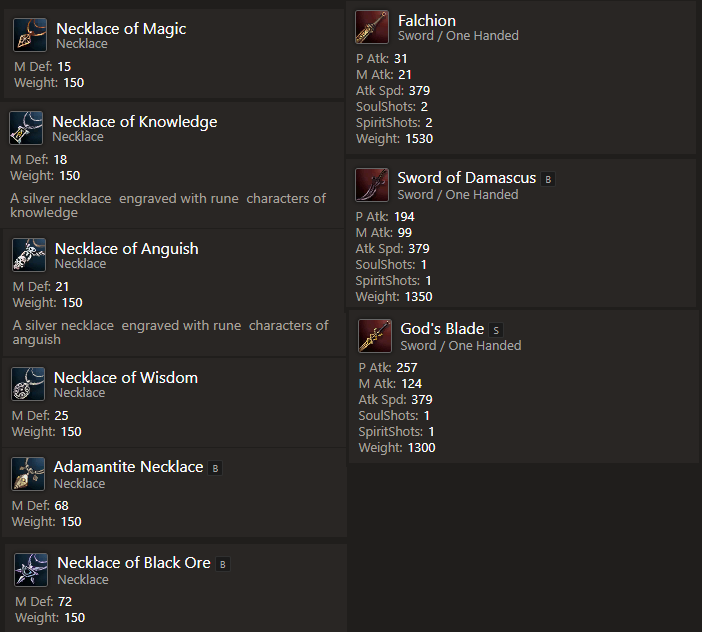
Task: Open the God's Blade title link
Action: point(442,329)
